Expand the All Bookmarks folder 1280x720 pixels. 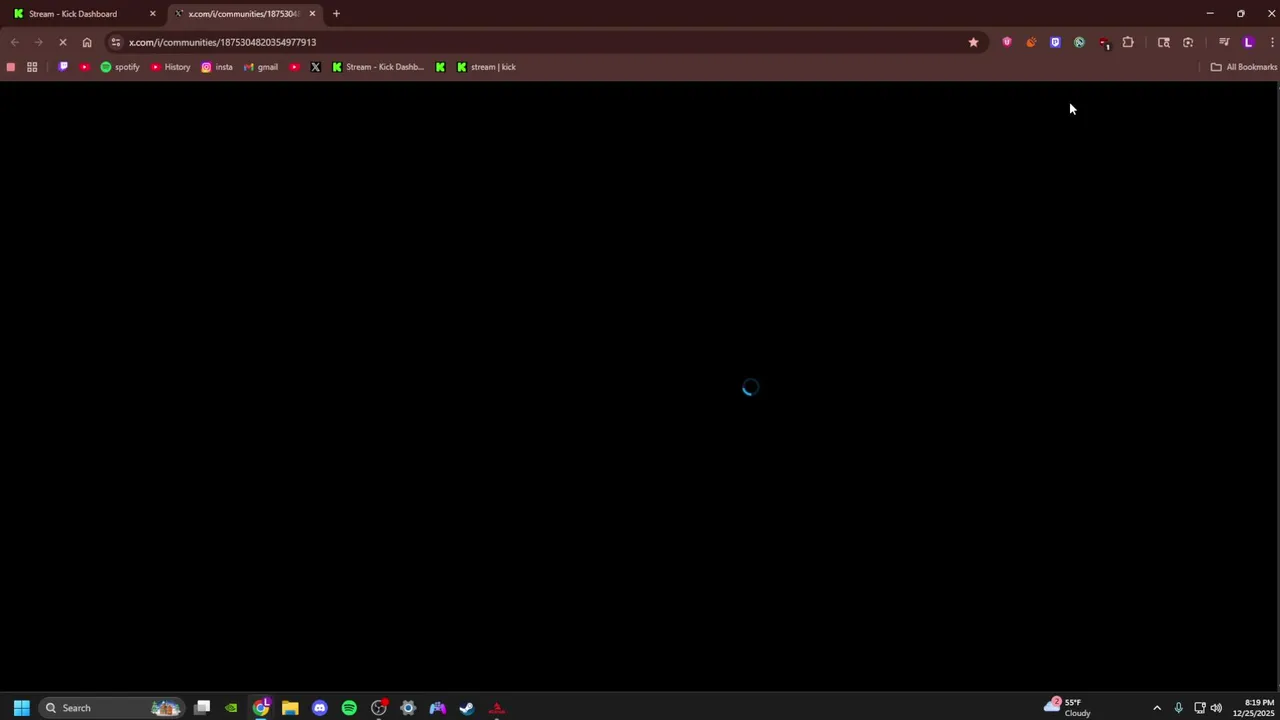1243,67
